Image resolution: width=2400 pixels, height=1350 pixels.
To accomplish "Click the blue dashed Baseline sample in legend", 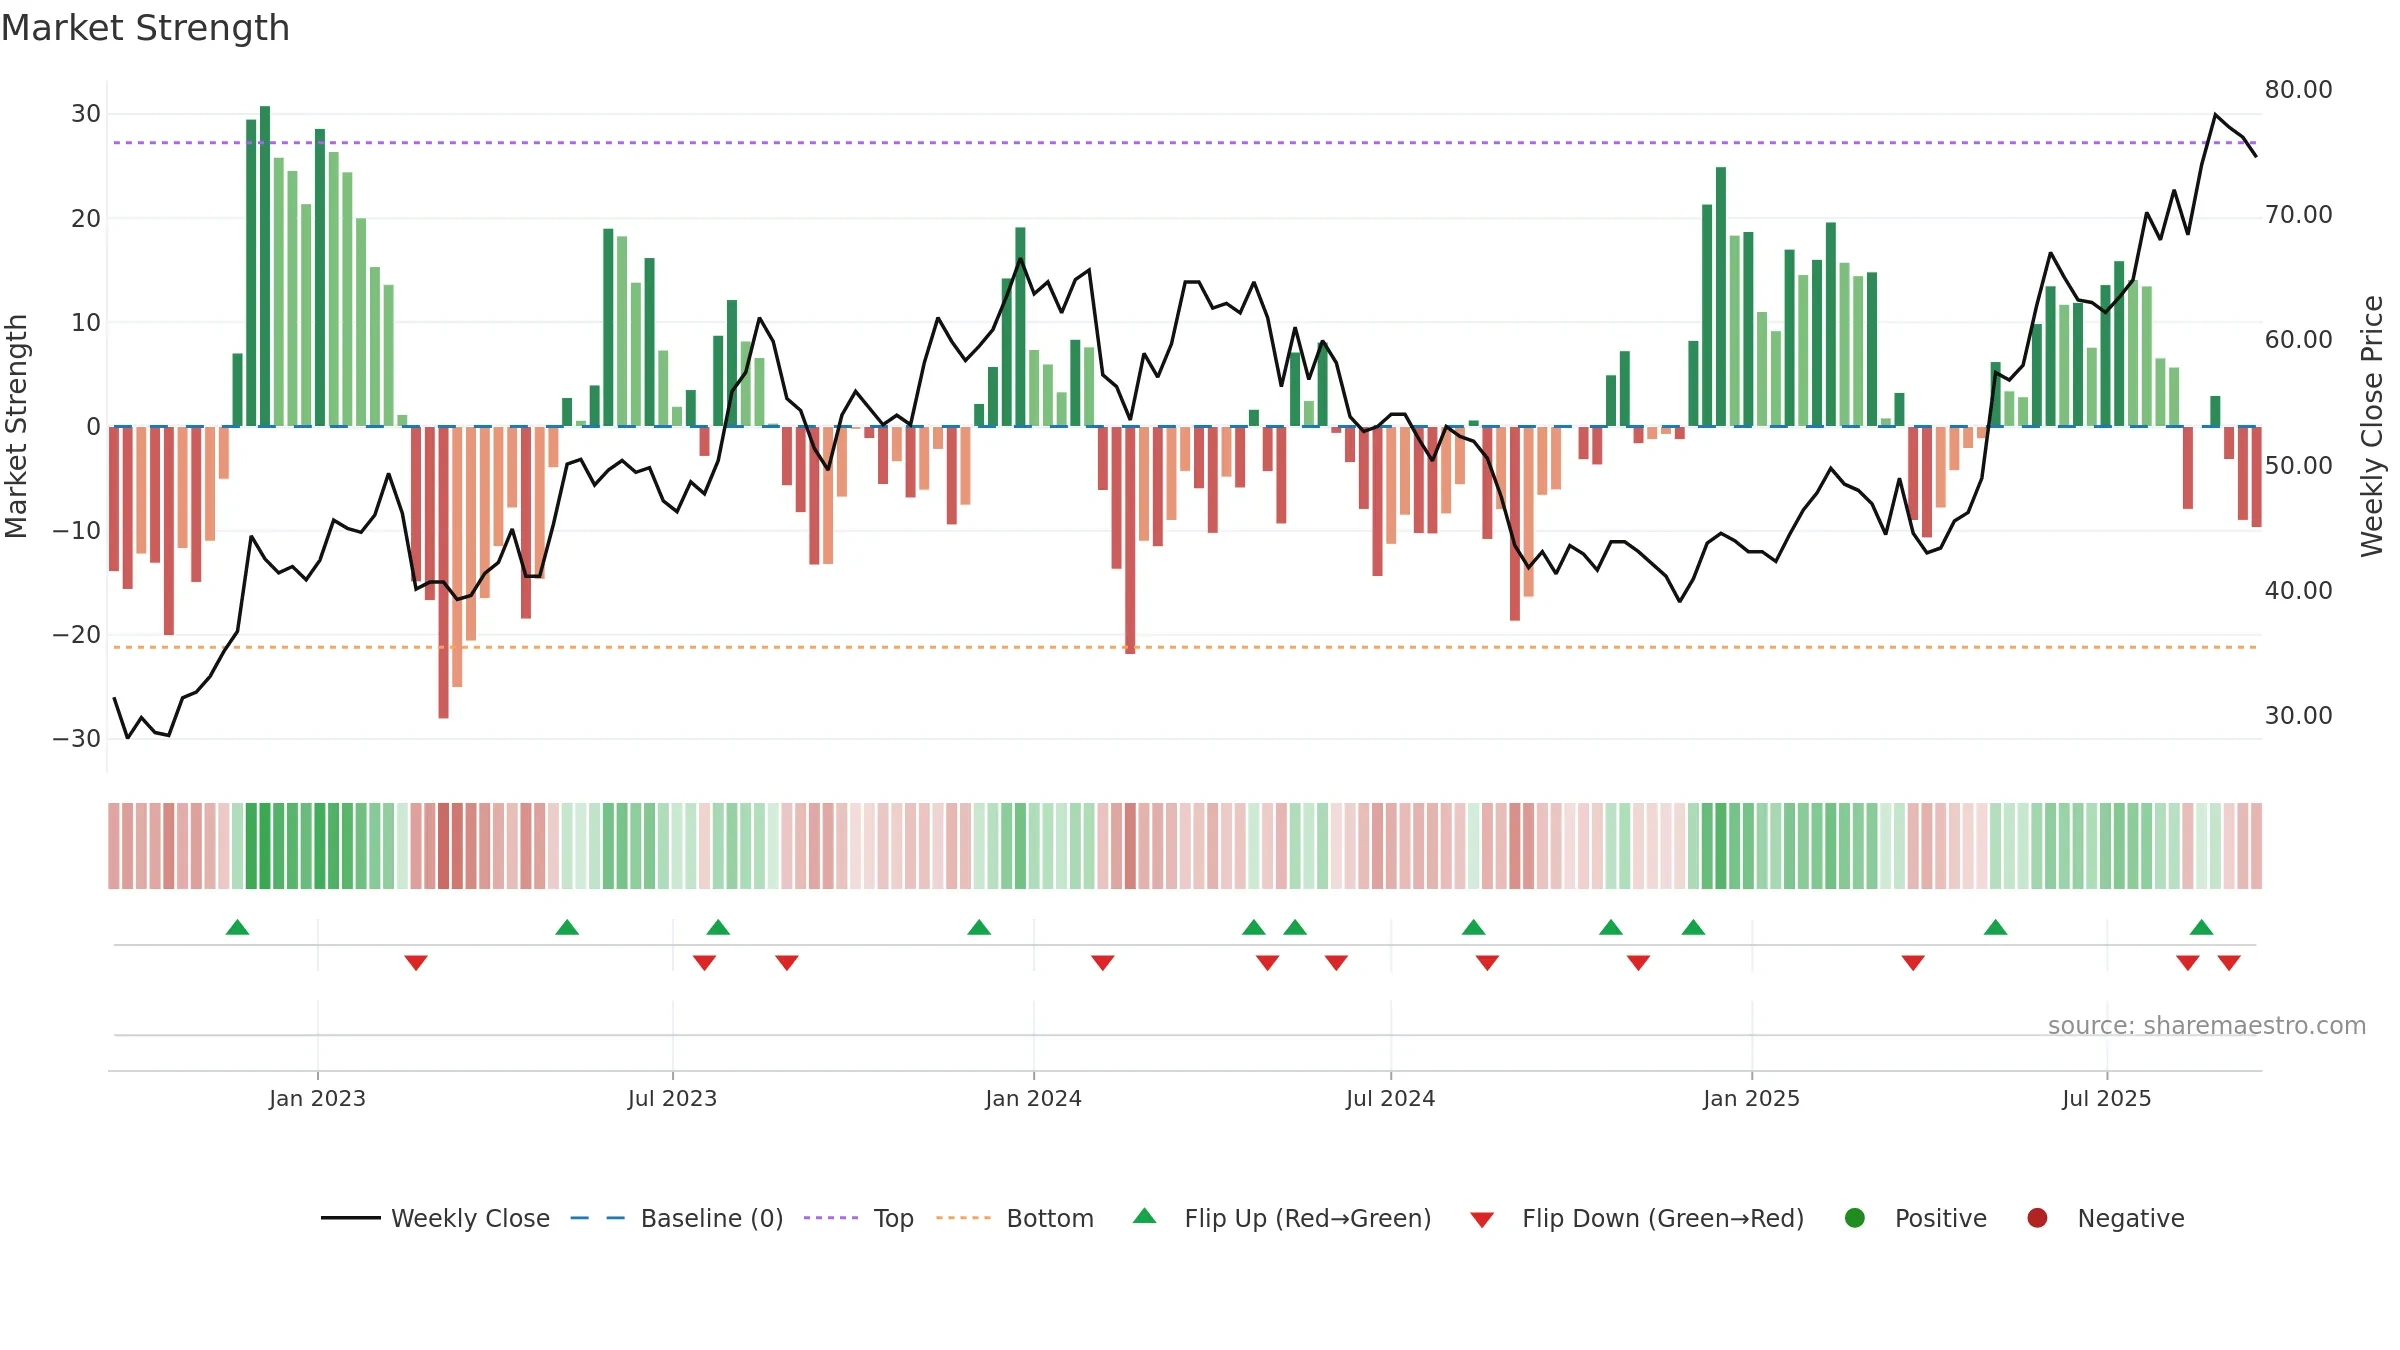I will pyautogui.click(x=598, y=1218).
